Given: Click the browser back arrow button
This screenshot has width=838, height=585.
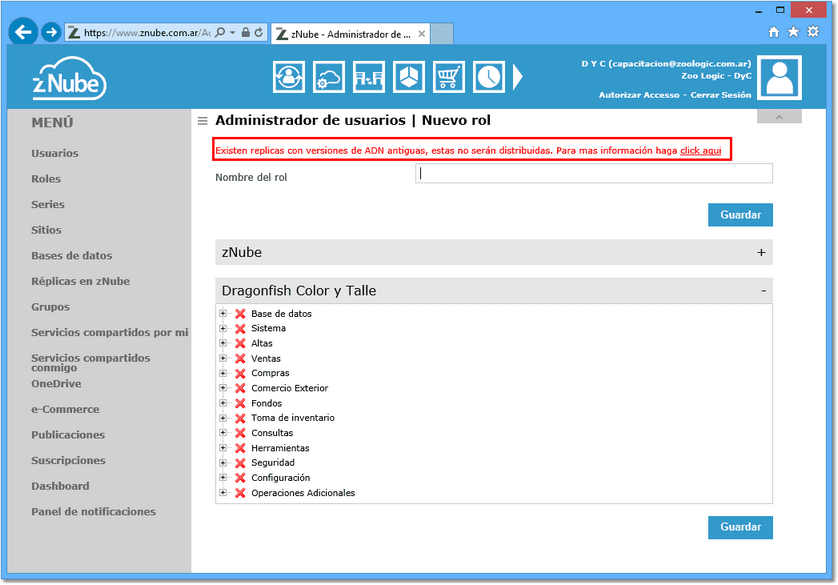Looking at the screenshot, I should (x=23, y=32).
